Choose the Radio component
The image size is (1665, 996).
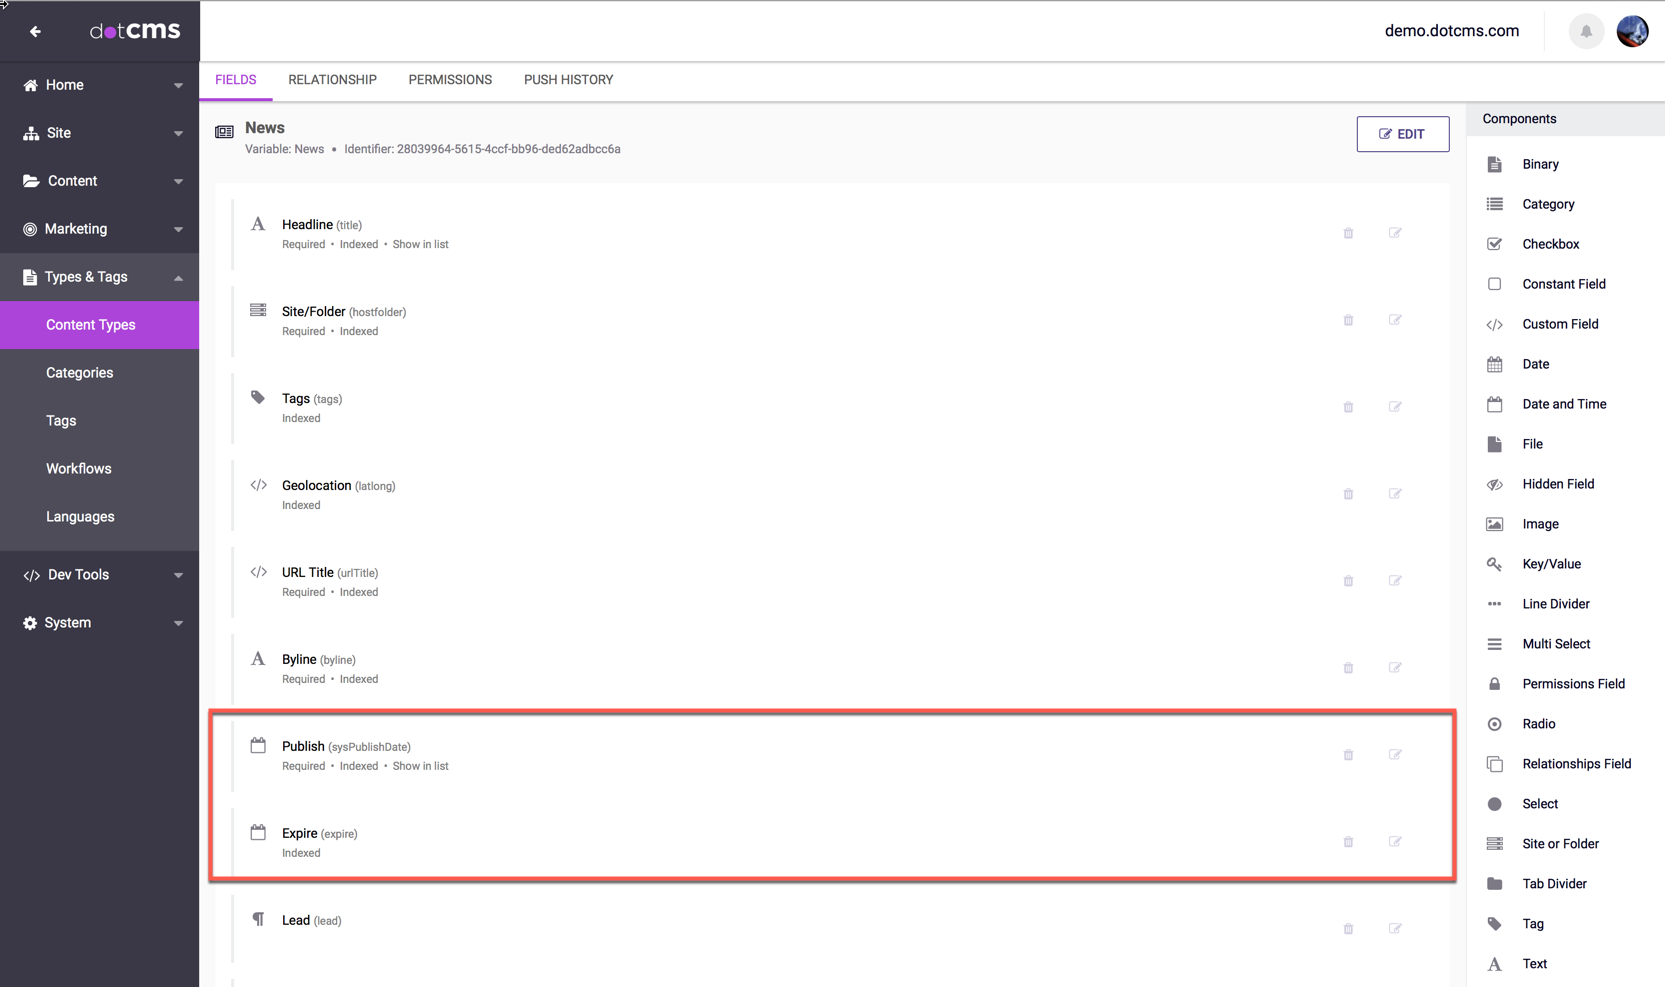point(1538,724)
